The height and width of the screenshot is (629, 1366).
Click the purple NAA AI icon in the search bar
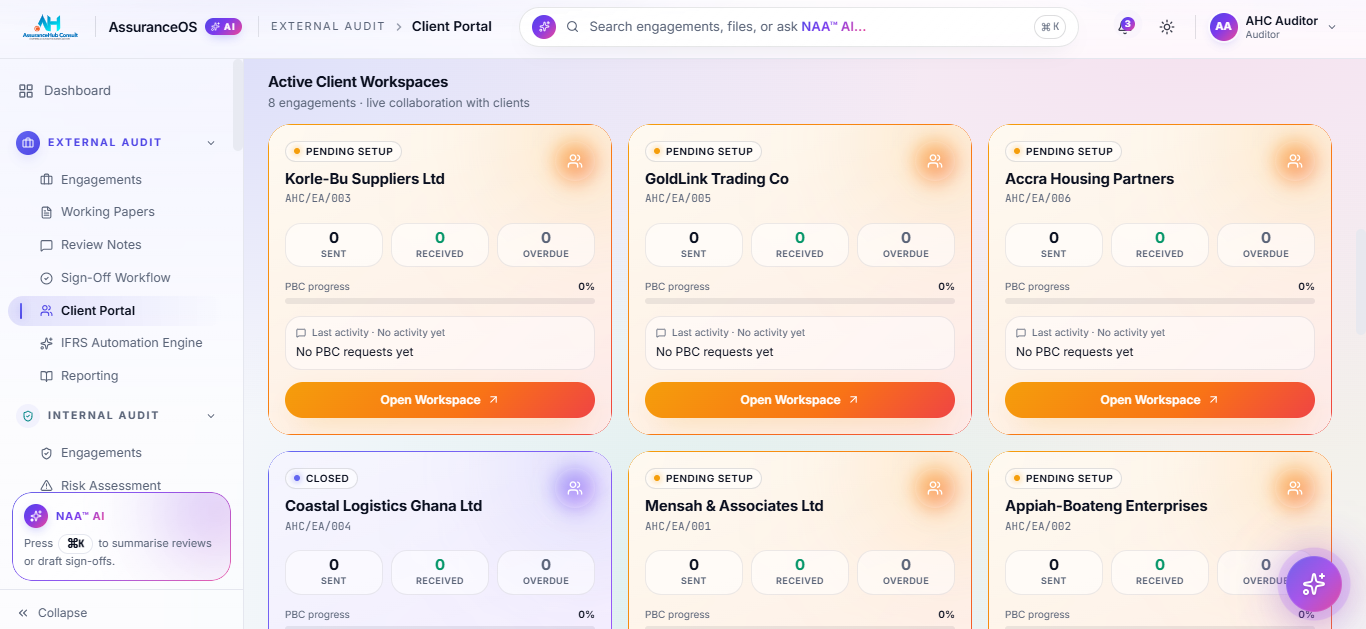point(544,27)
